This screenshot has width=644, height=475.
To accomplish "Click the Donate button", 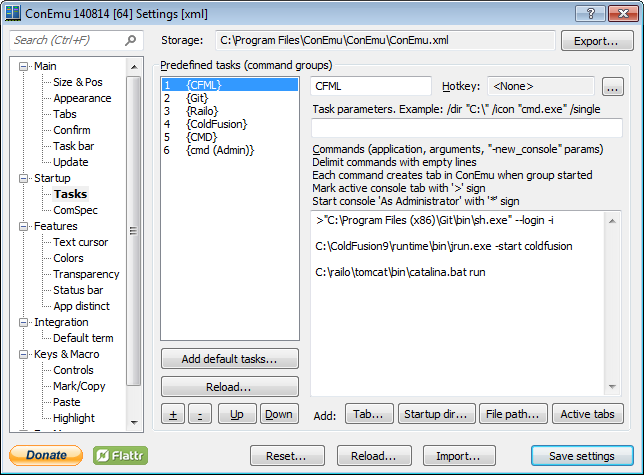I will [x=46, y=456].
